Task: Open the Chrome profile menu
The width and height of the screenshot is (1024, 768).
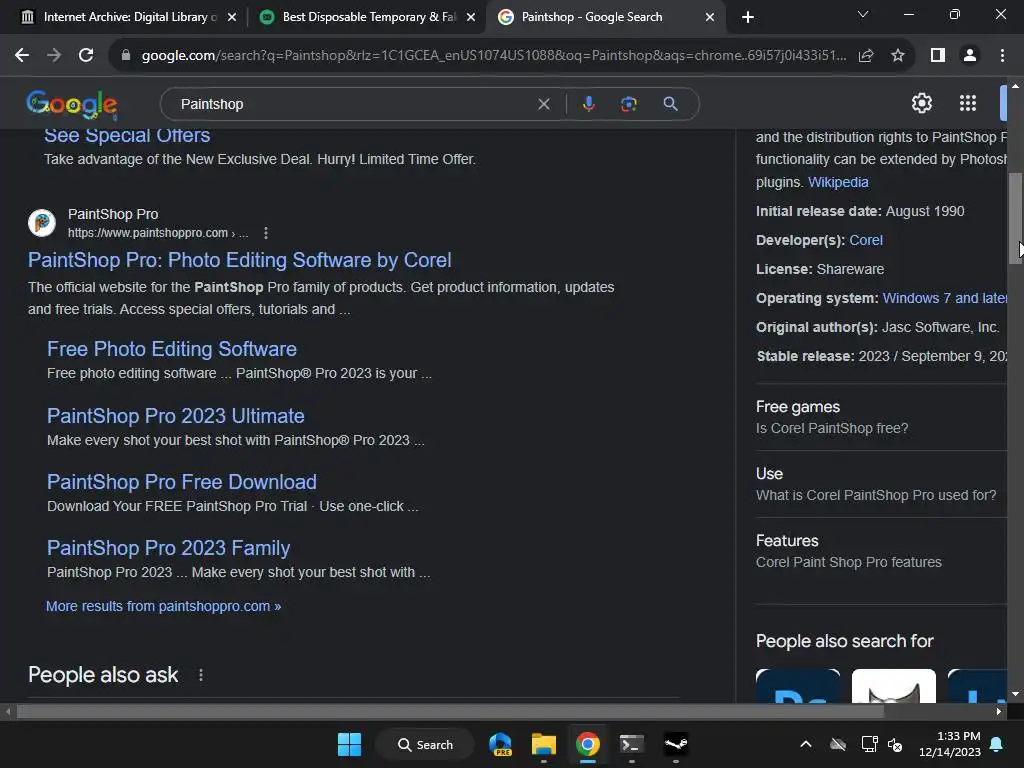Action: point(970,56)
